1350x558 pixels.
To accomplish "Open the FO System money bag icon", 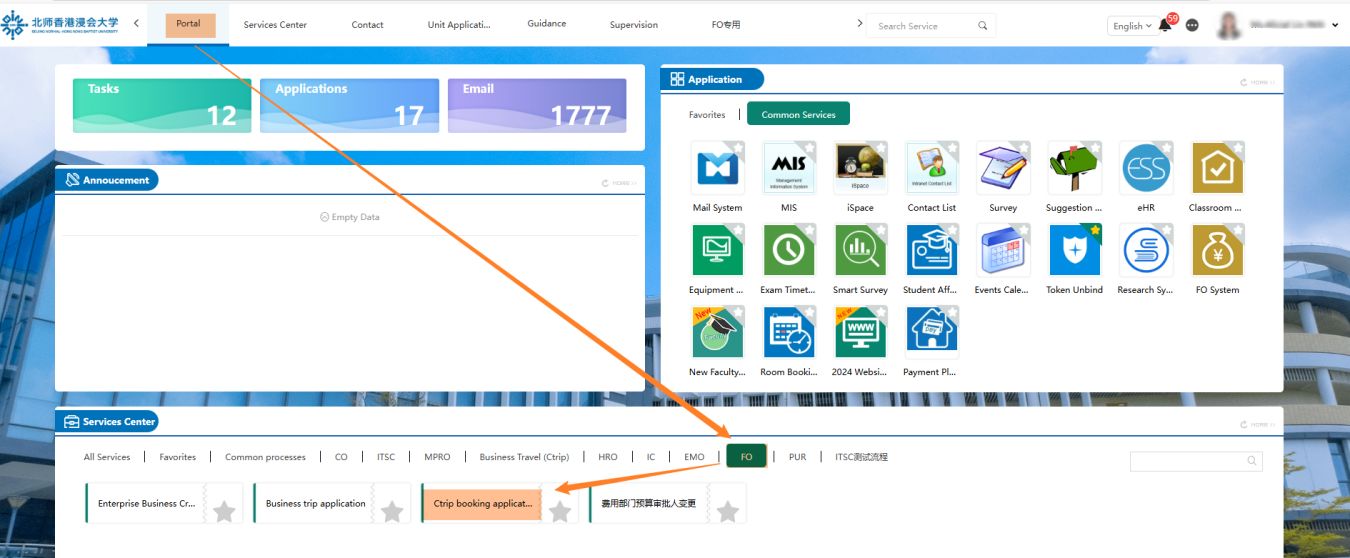I will point(1217,250).
